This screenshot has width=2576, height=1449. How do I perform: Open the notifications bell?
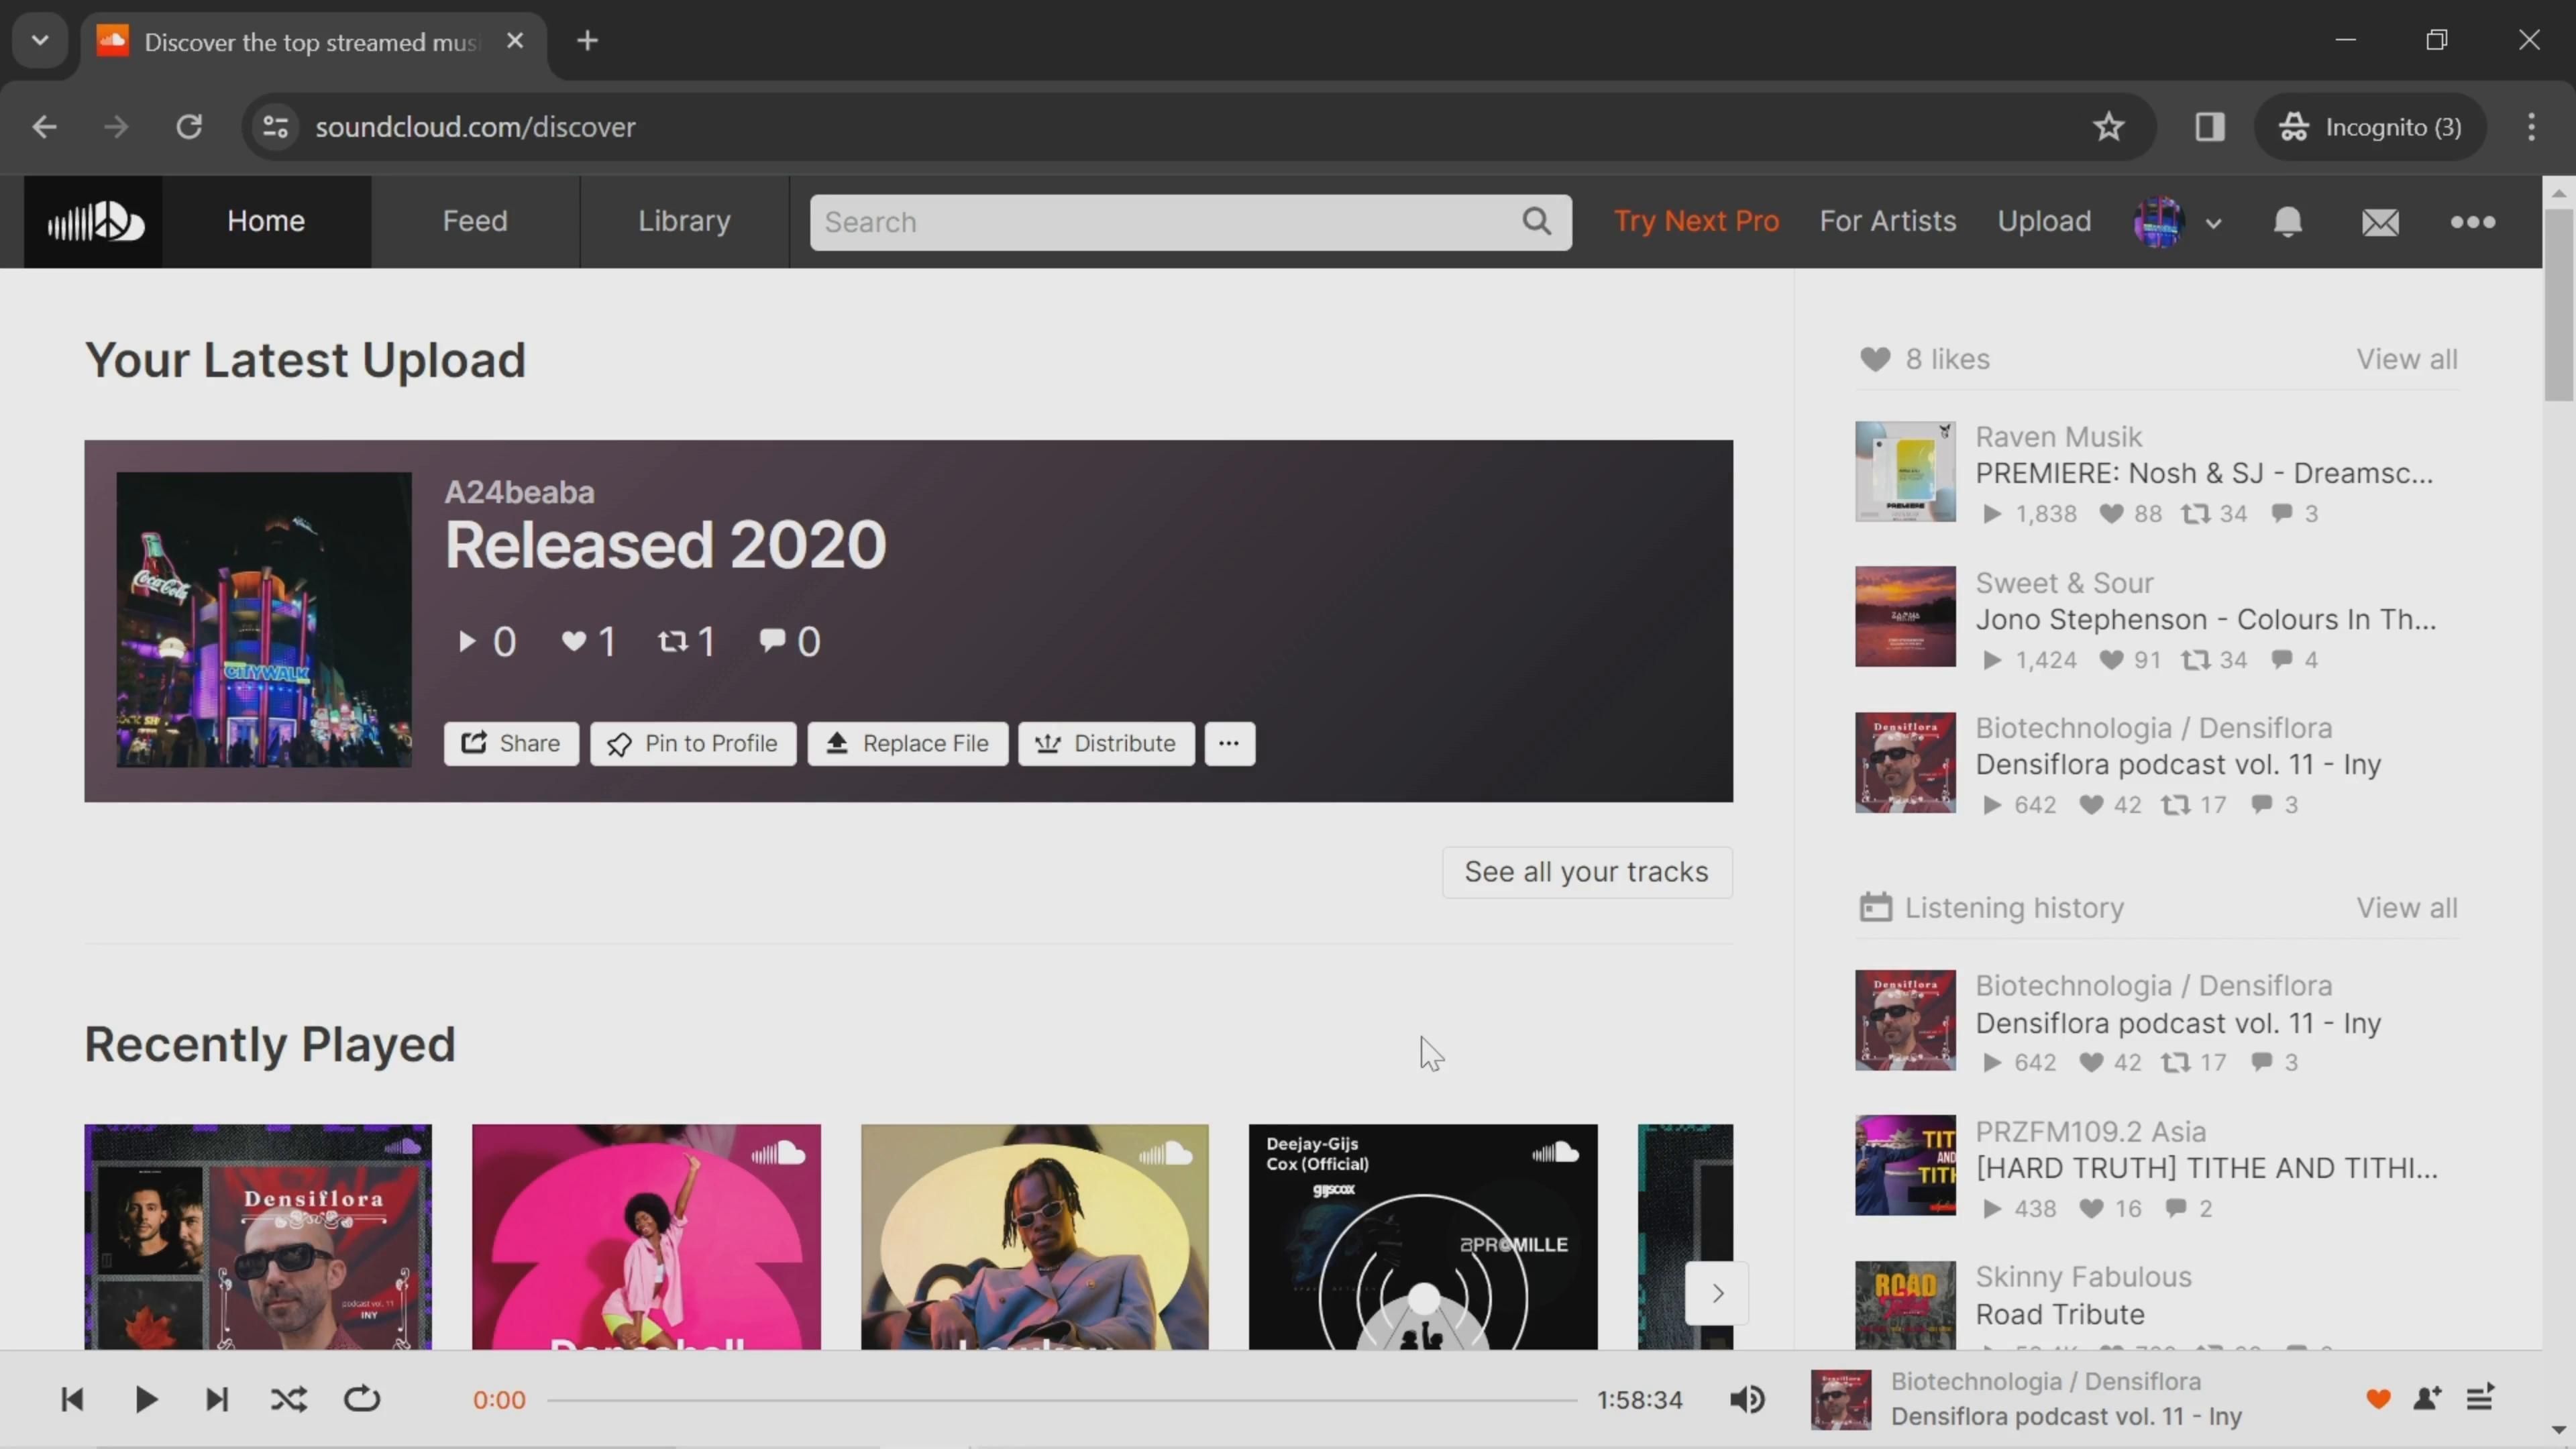click(2287, 221)
